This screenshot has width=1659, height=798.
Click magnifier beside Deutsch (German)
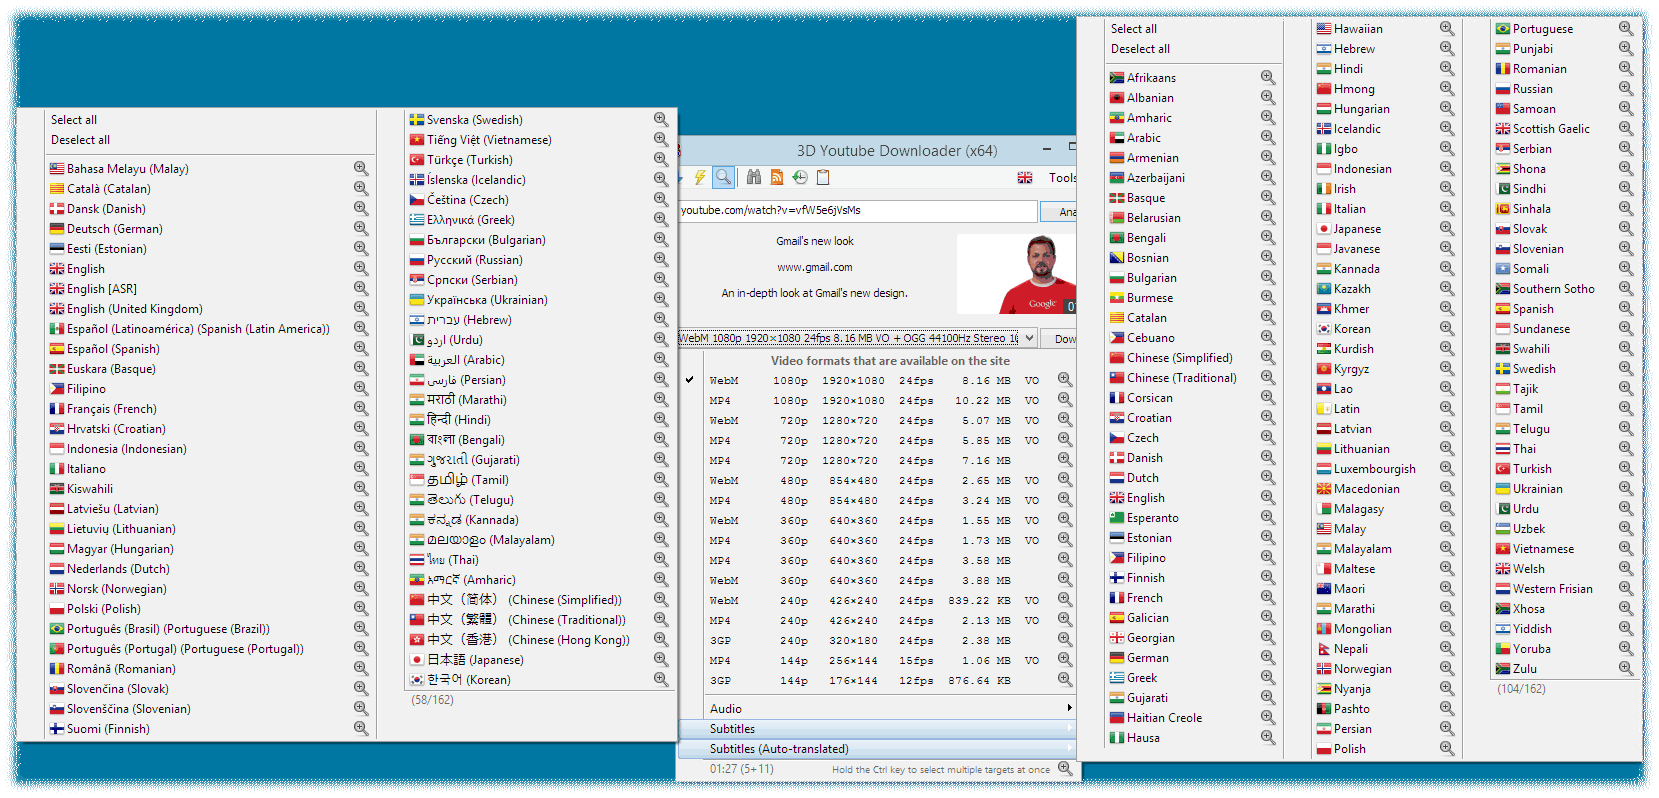[361, 229]
